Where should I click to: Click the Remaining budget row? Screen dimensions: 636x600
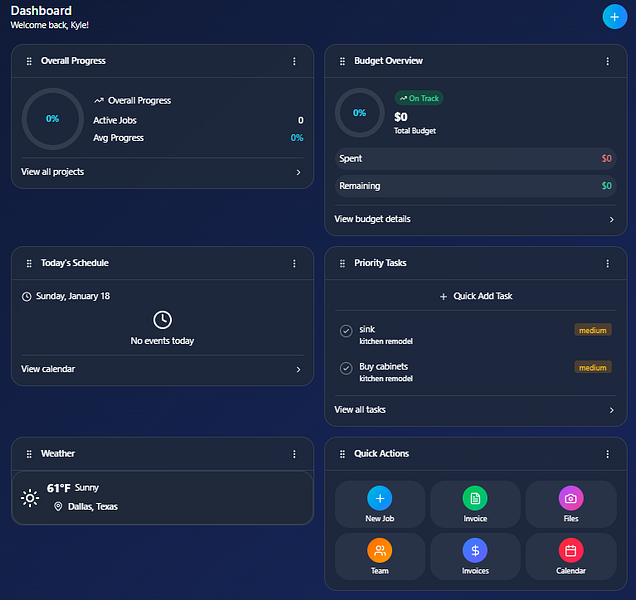[475, 186]
